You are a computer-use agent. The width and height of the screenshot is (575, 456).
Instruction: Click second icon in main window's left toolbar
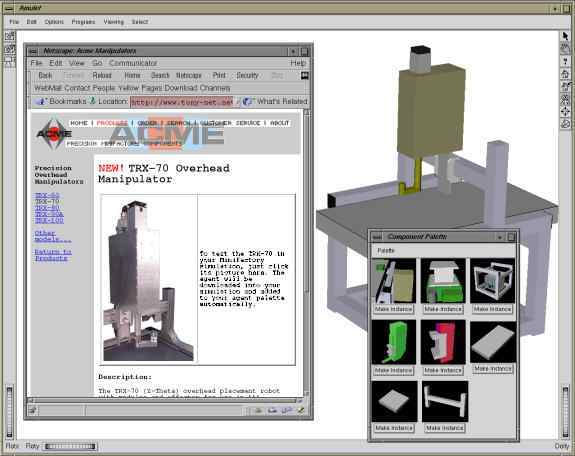click(10, 49)
